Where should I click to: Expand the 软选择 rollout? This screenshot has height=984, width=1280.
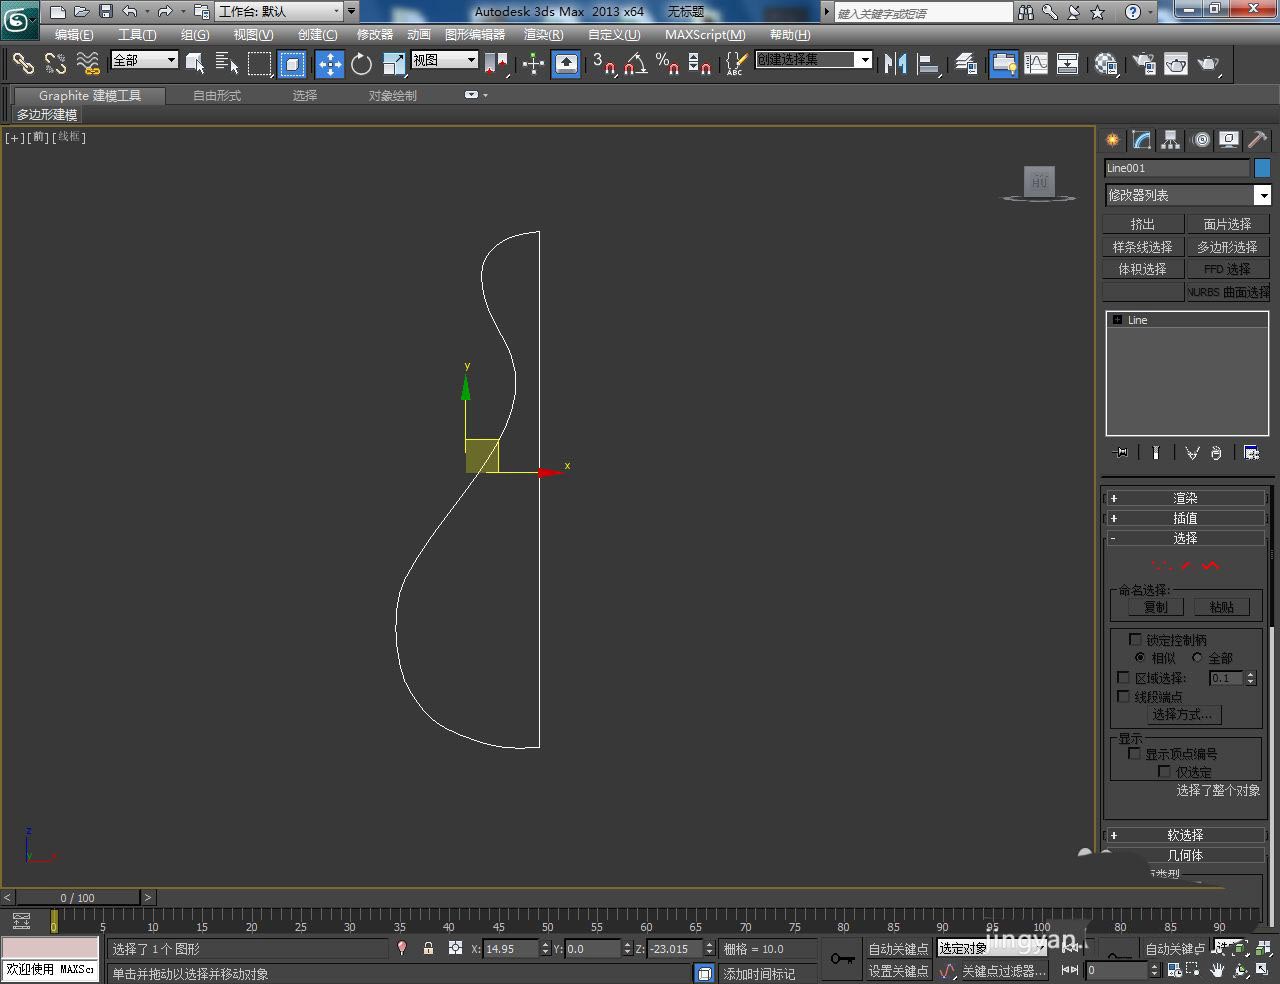[1185, 835]
